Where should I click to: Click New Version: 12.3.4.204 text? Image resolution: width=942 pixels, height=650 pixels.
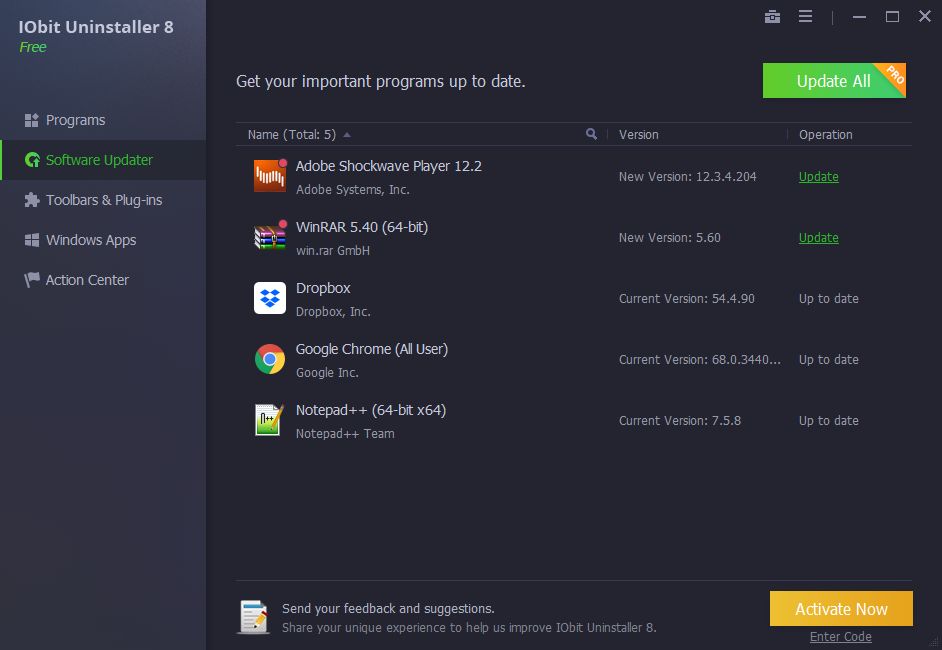687,177
